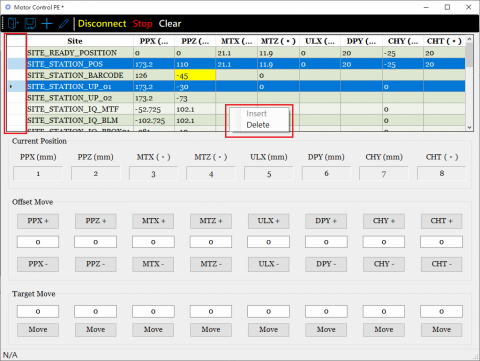Screen dimensions: 480x361
Task: Select the SITE_STATION_IQ_MTF row name
Action: [73, 109]
